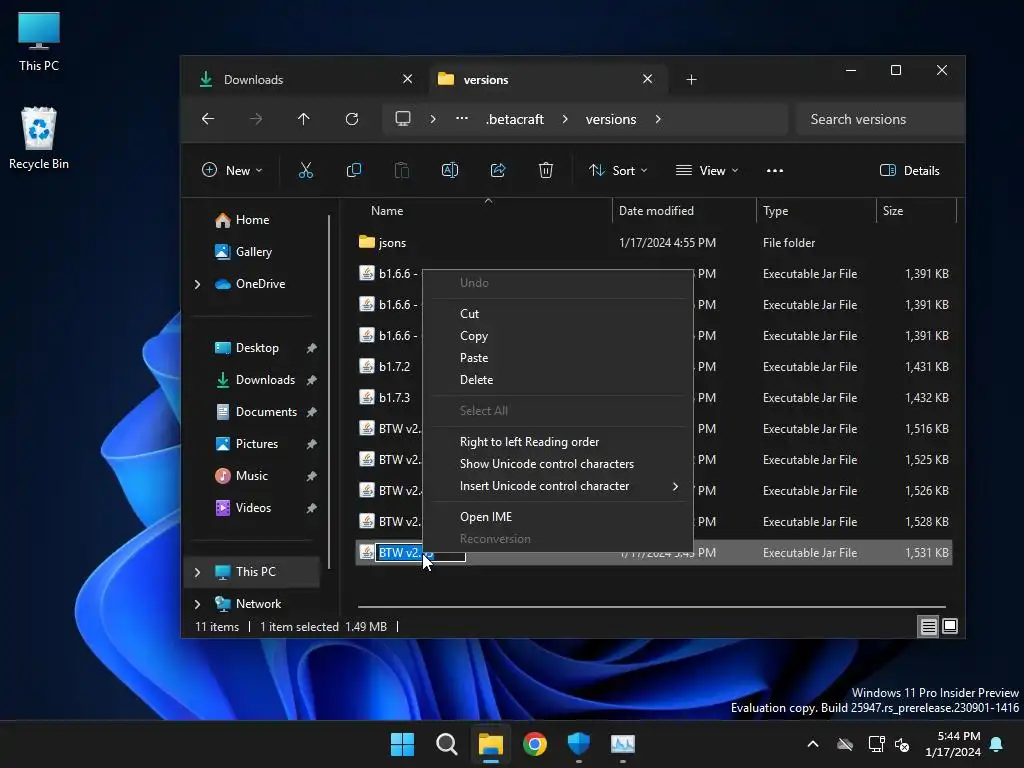Image resolution: width=1024 pixels, height=768 pixels.
Task: Click the Copy icon in toolbar
Action: pyautogui.click(x=354, y=170)
